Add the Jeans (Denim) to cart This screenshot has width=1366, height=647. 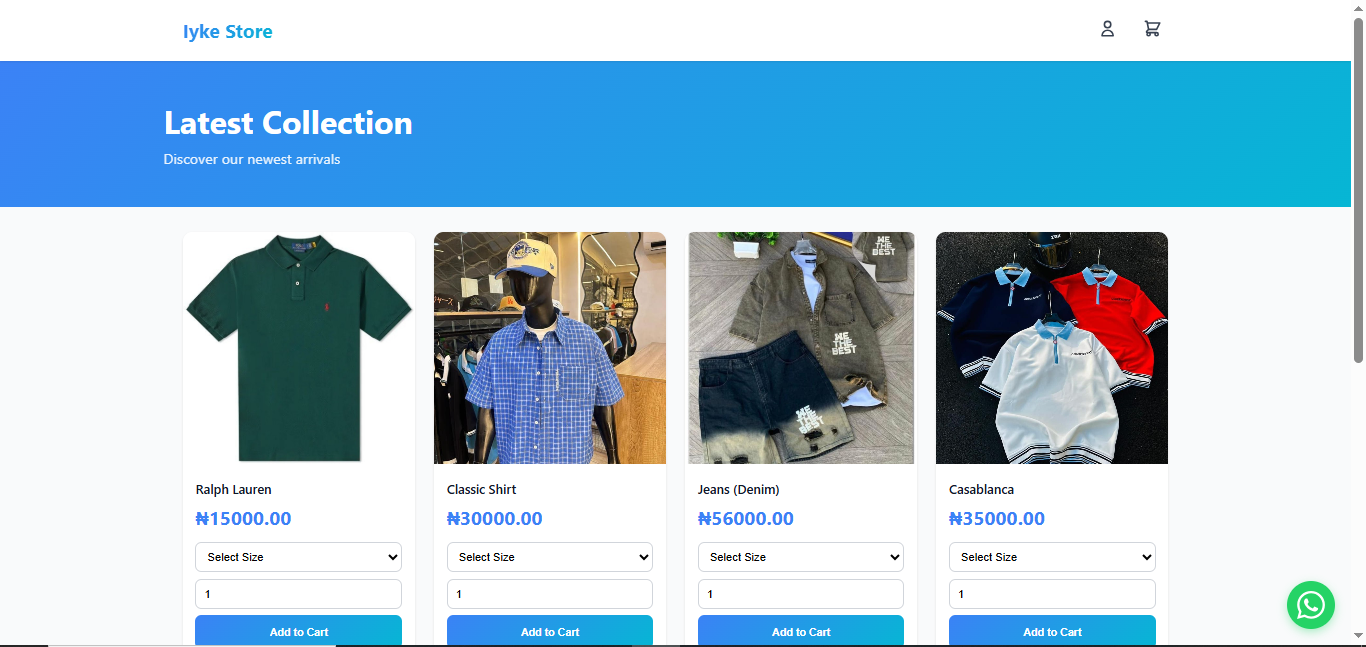coord(800,631)
